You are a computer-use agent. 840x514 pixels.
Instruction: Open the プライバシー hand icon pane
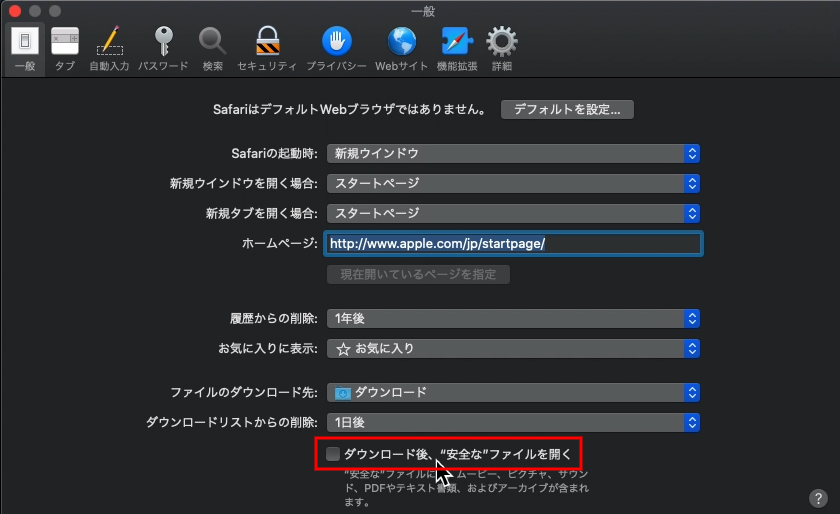(x=336, y=49)
